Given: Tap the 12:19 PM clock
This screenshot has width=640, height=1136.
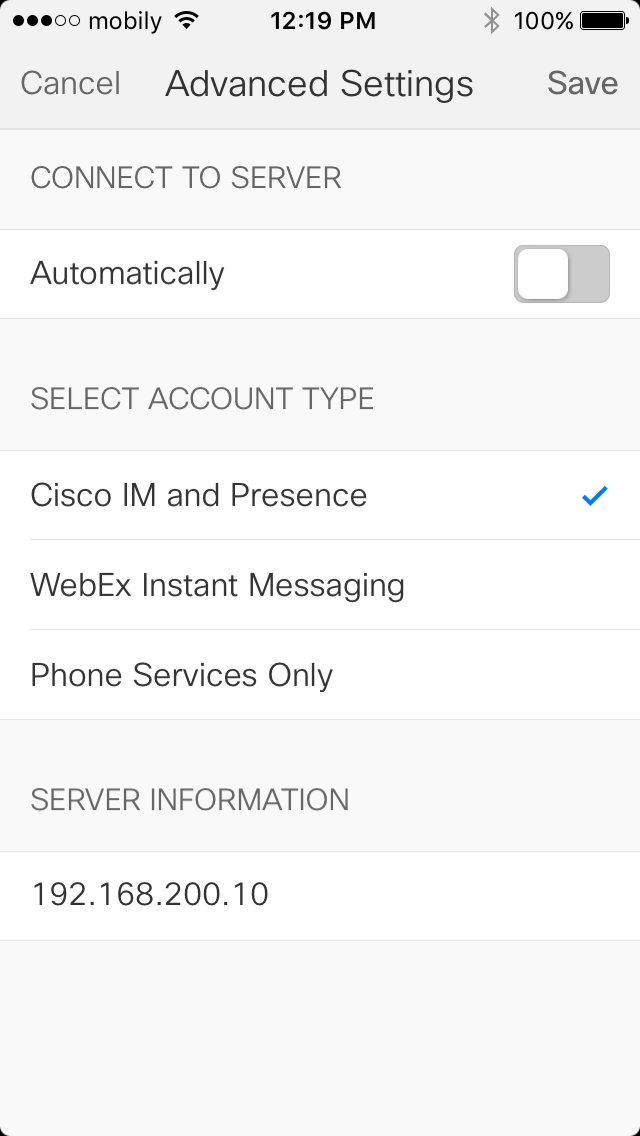Looking at the screenshot, I should coord(323,20).
